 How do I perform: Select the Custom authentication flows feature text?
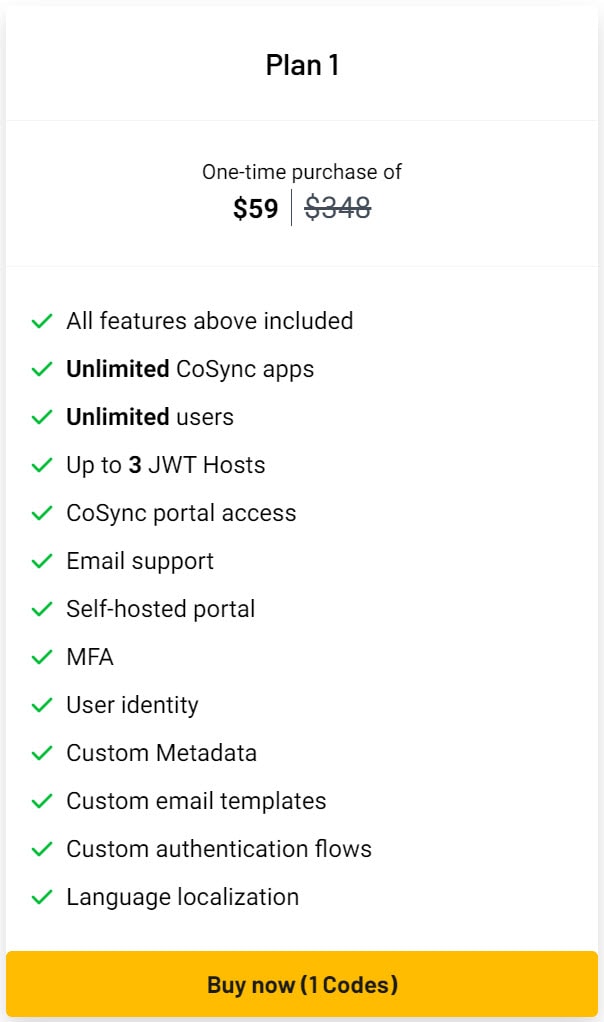tap(218, 849)
